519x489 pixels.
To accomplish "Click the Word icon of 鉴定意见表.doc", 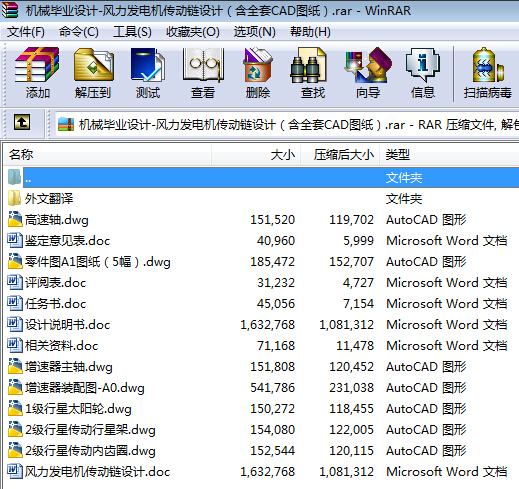I will coord(15,240).
